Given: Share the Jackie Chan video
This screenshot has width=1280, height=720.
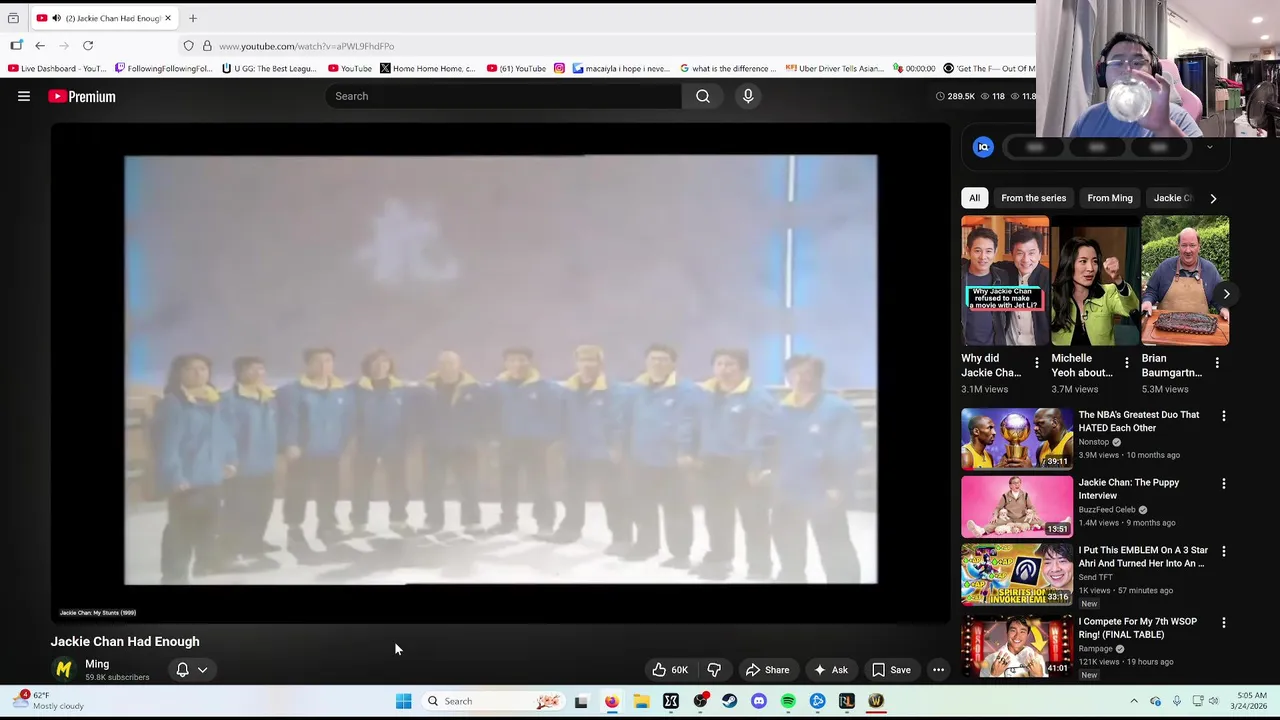Looking at the screenshot, I should 767,670.
